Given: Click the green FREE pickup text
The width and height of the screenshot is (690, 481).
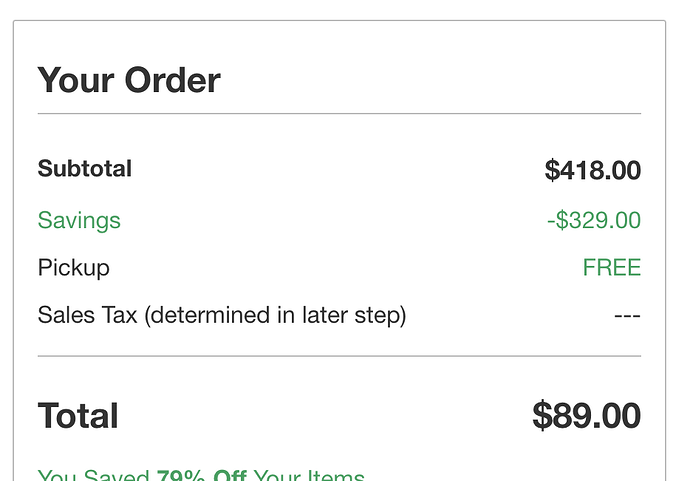Looking at the screenshot, I should (612, 268).
